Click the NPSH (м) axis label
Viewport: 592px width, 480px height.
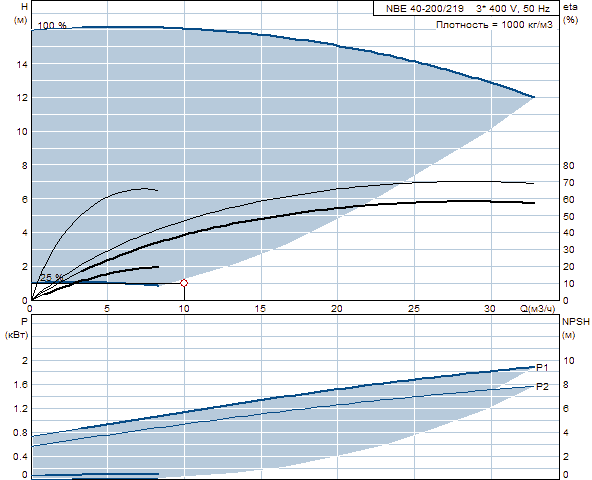pos(575,328)
